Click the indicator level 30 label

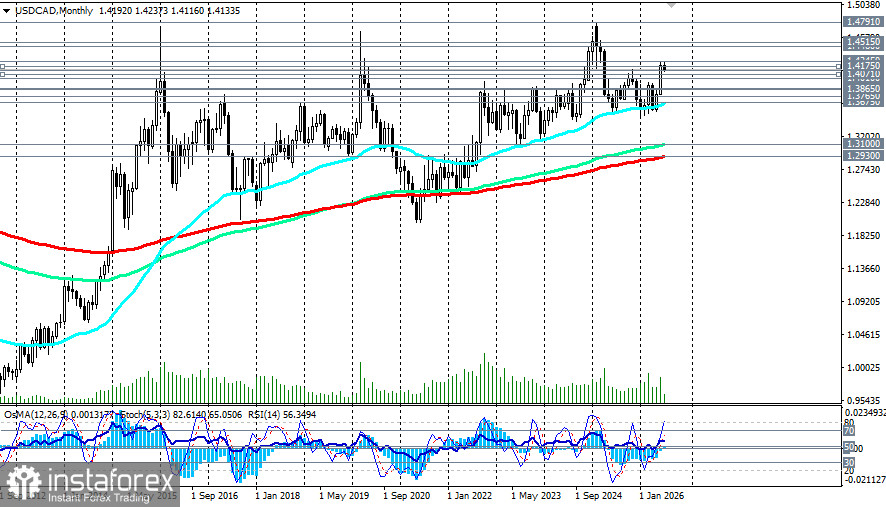(849, 462)
